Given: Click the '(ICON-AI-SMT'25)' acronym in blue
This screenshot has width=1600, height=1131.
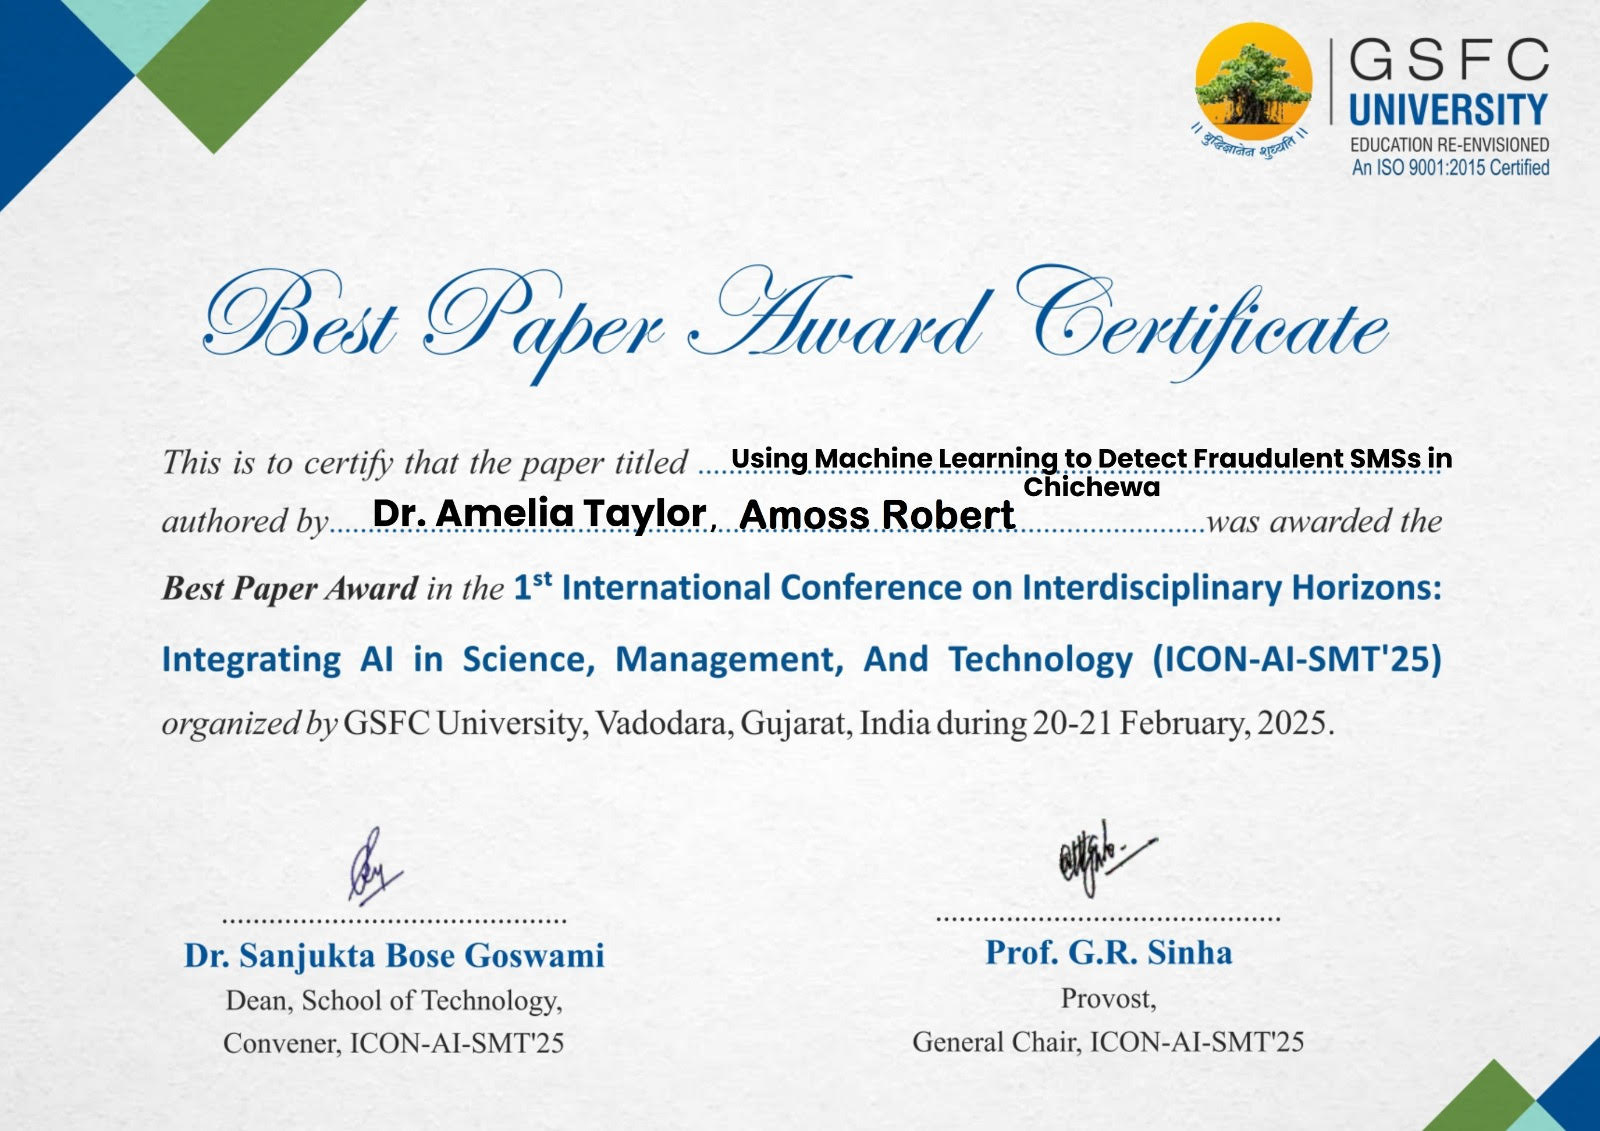Looking at the screenshot, I should (1297, 660).
